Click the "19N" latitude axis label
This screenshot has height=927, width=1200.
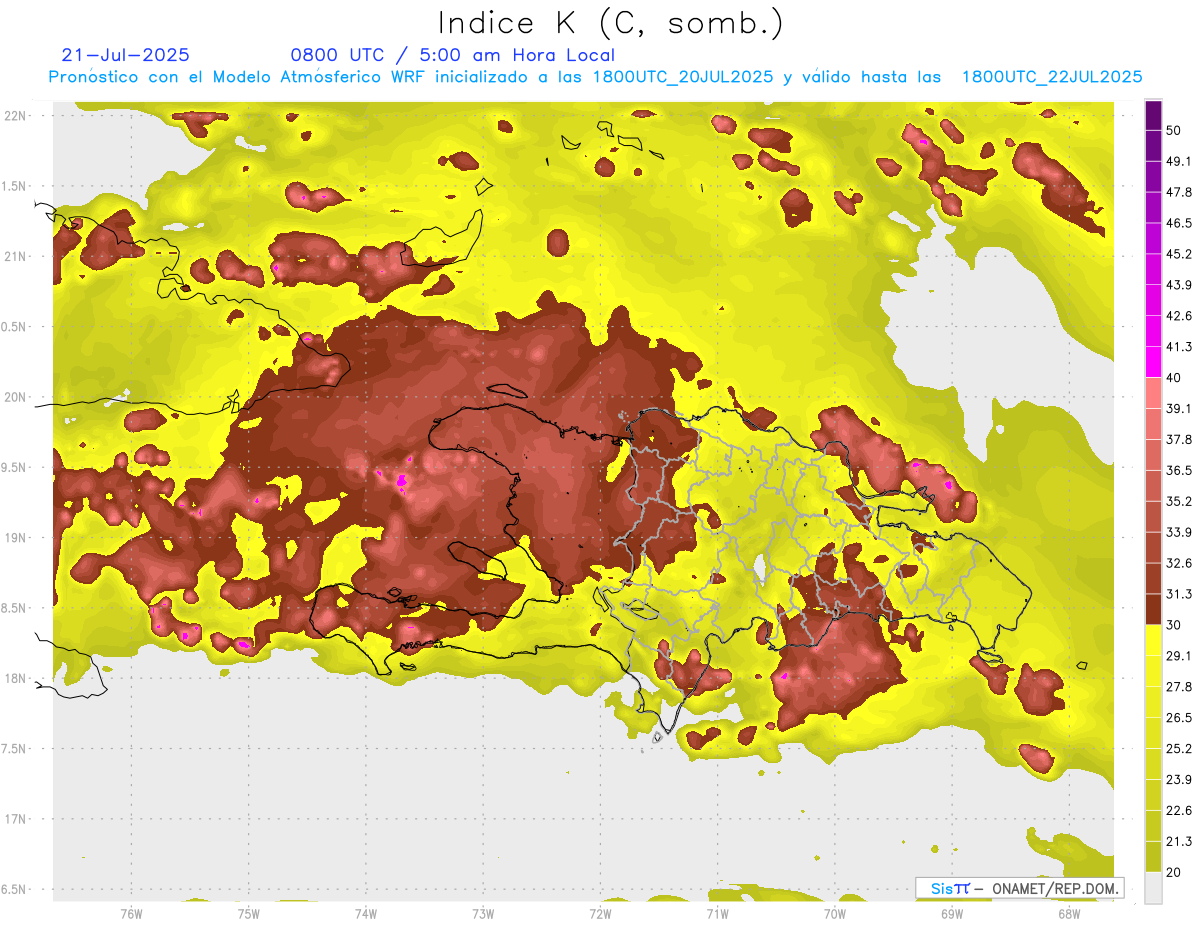coord(14,537)
